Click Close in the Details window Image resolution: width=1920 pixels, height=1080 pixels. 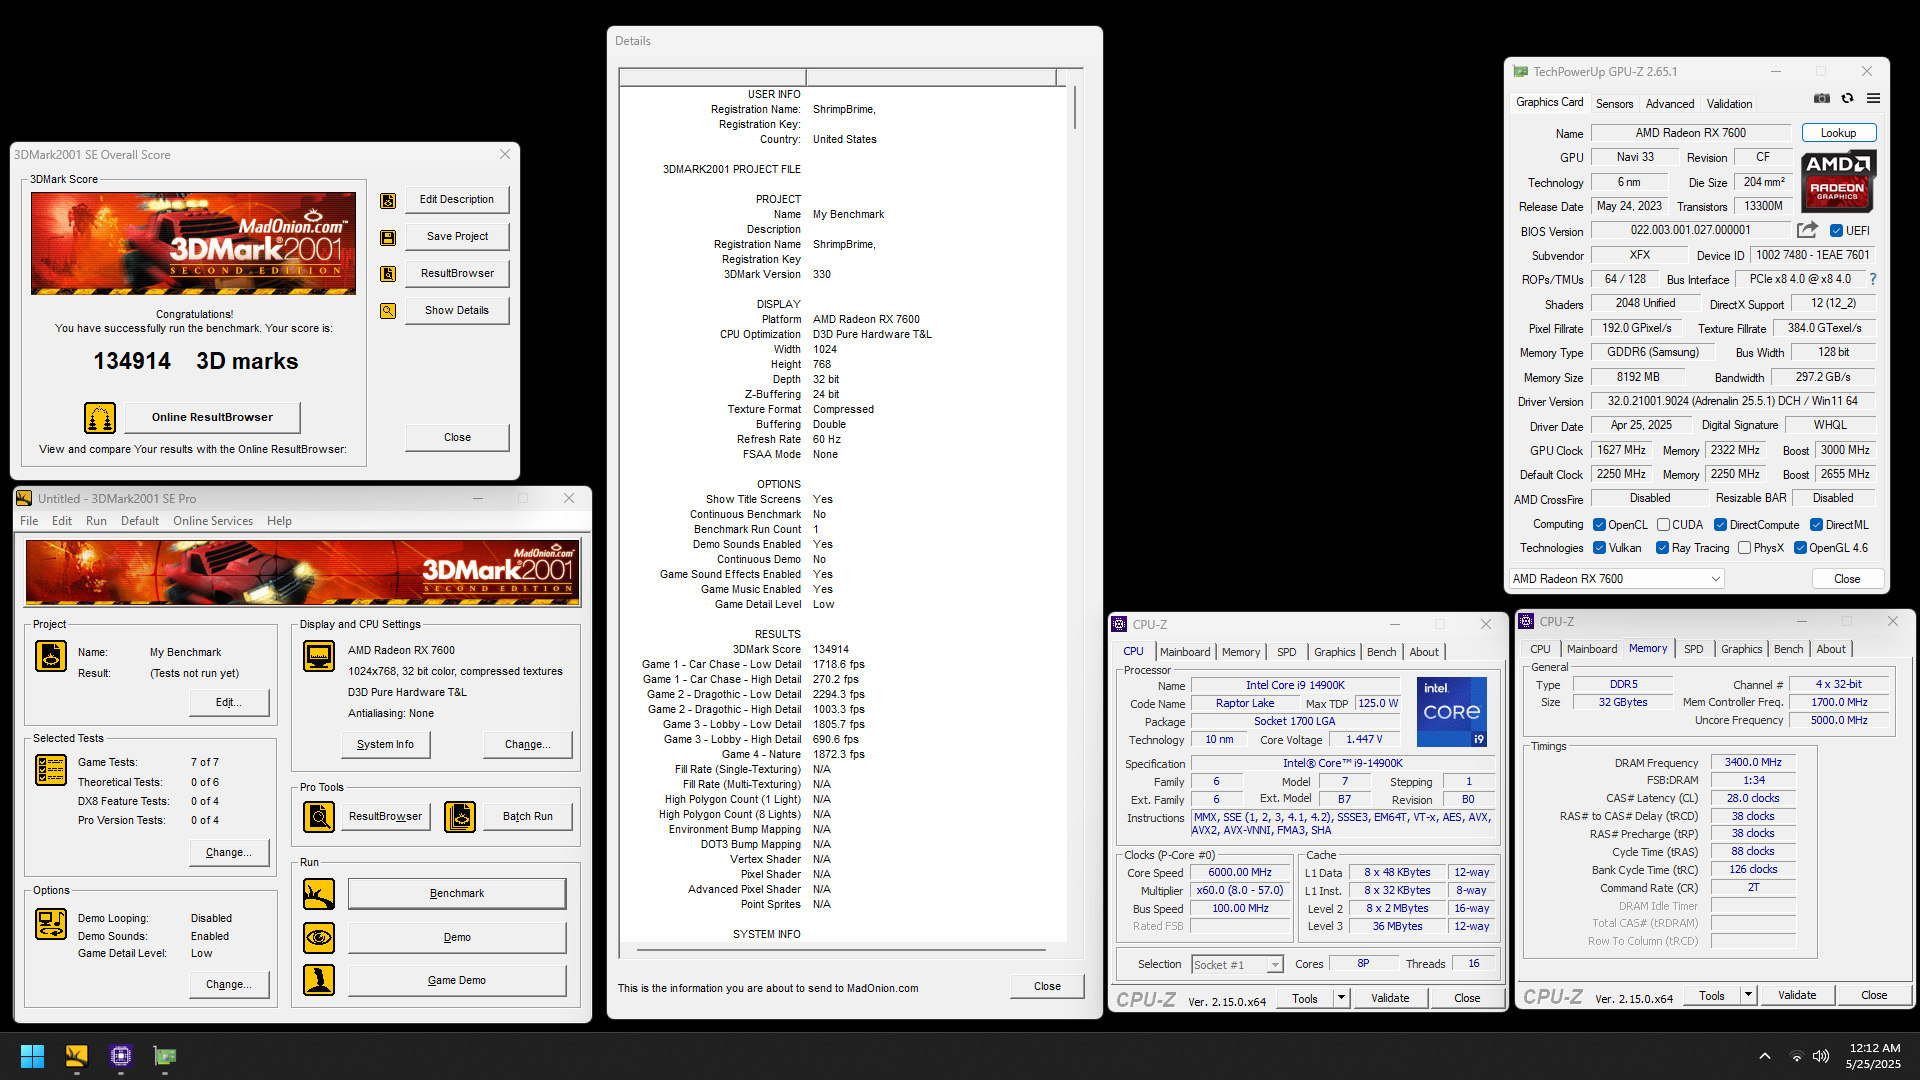pyautogui.click(x=1047, y=986)
